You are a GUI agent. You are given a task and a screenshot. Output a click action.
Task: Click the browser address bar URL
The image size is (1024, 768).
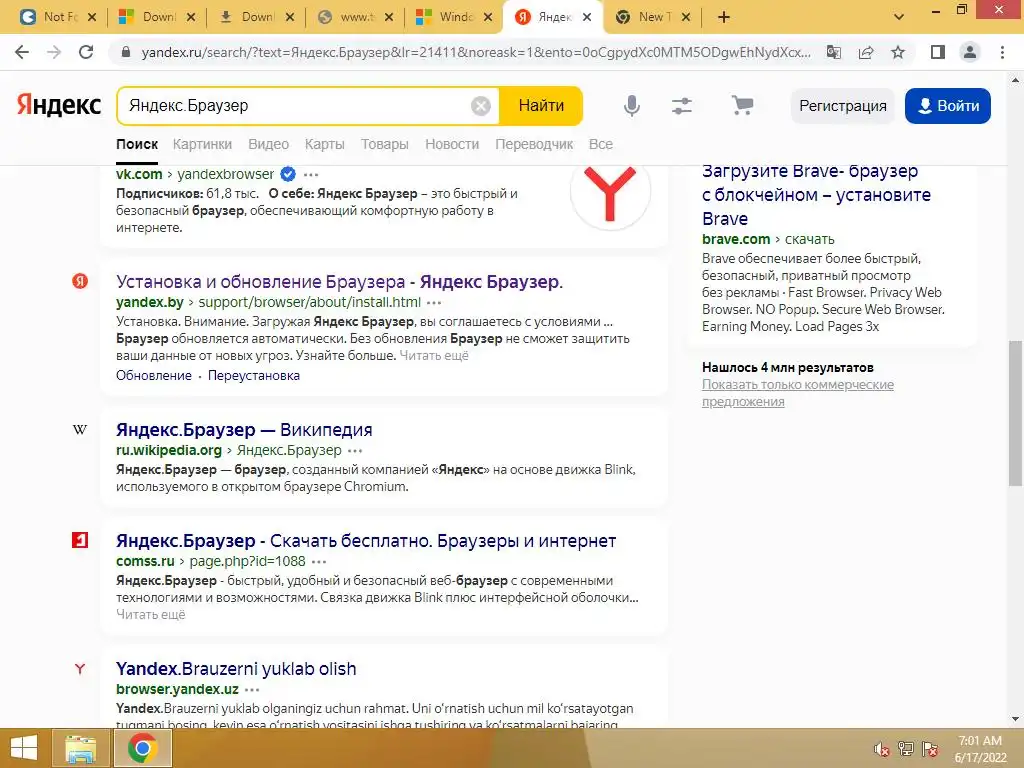(476, 52)
